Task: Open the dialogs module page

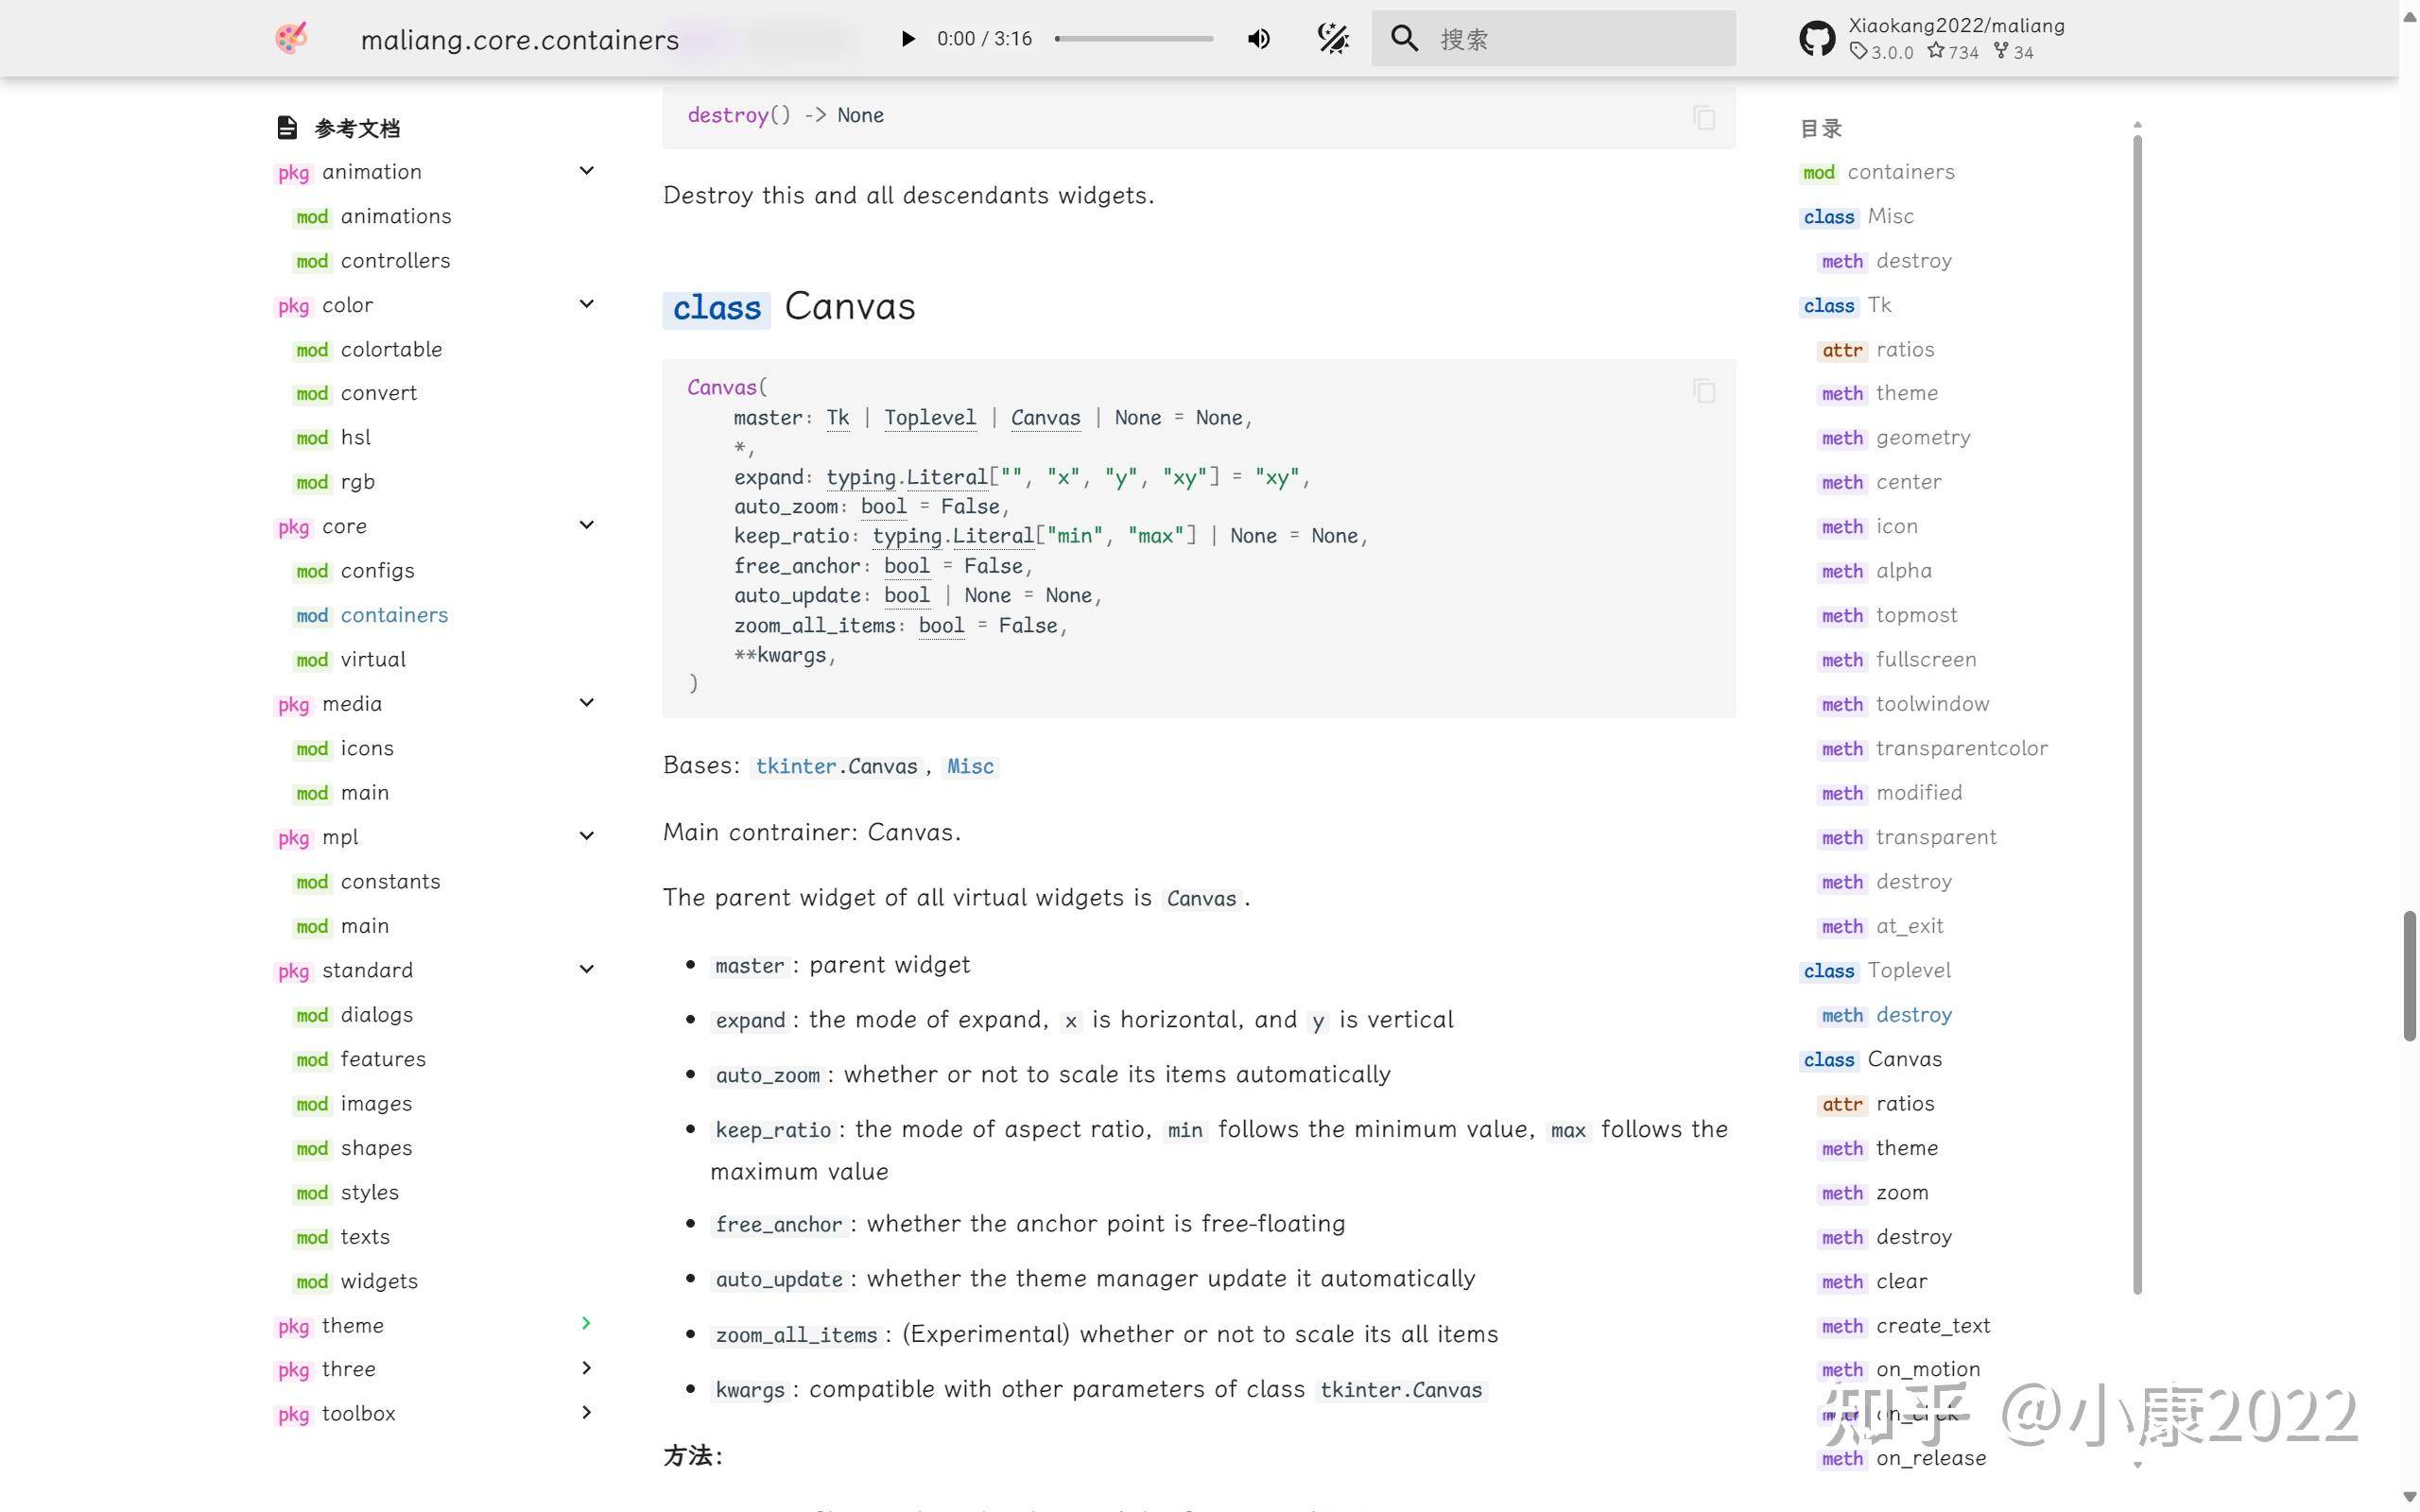Action: 353,1014
